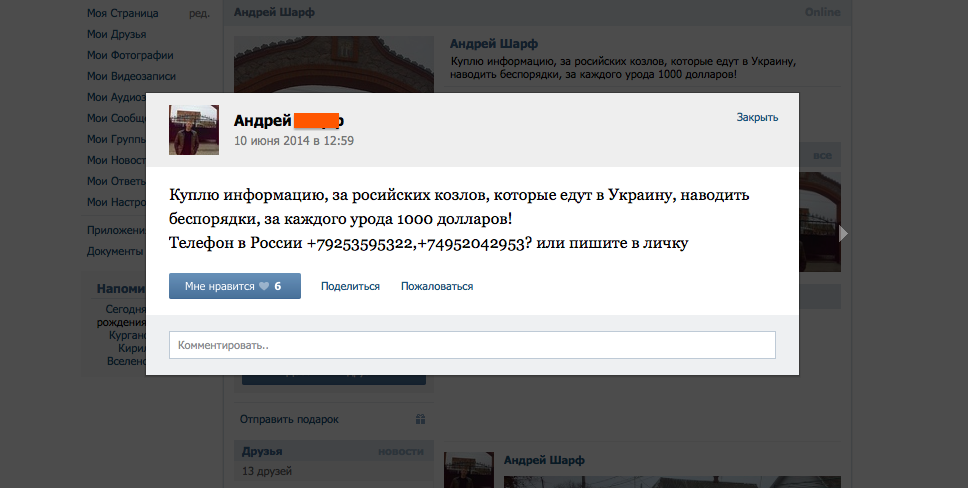Focus the Комментировать input field
This screenshot has width=968, height=488.
472,345
